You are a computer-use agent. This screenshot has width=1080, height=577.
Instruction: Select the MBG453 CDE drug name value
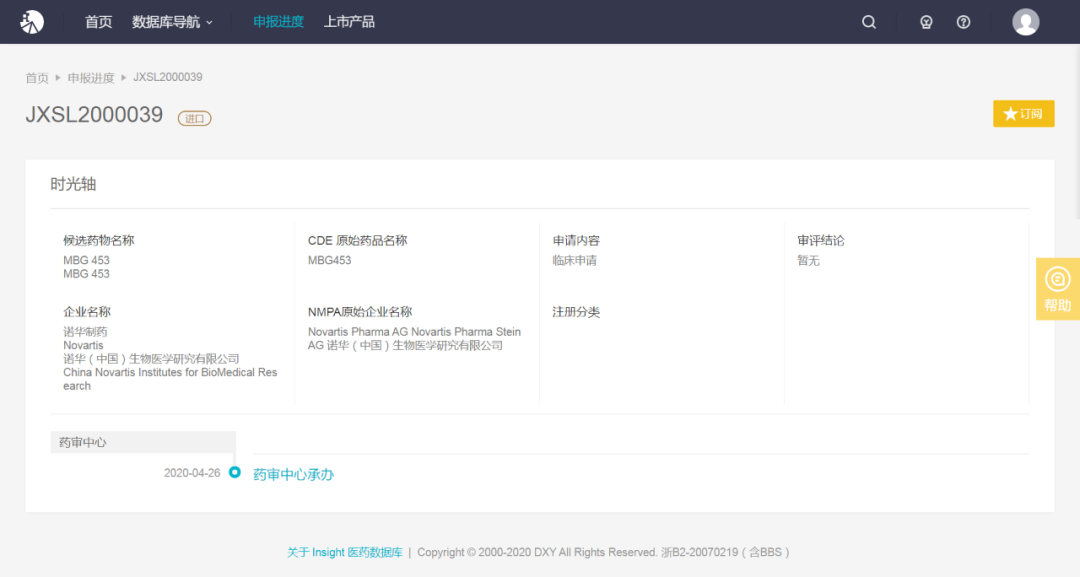[x=329, y=260]
